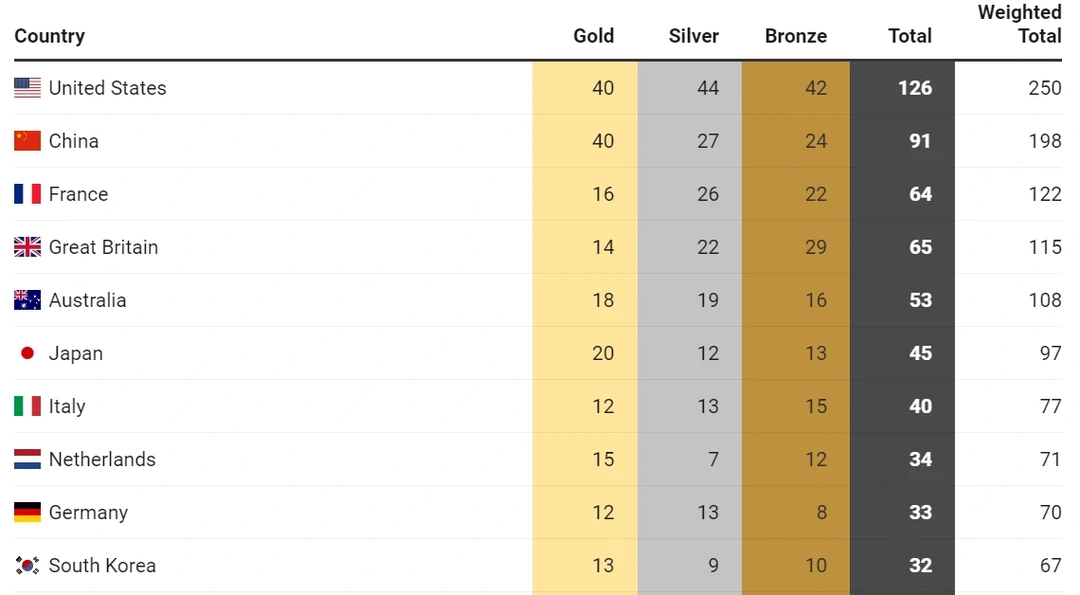Click the South Korea flag icon
The width and height of the screenshot is (1080, 595).
point(27,565)
